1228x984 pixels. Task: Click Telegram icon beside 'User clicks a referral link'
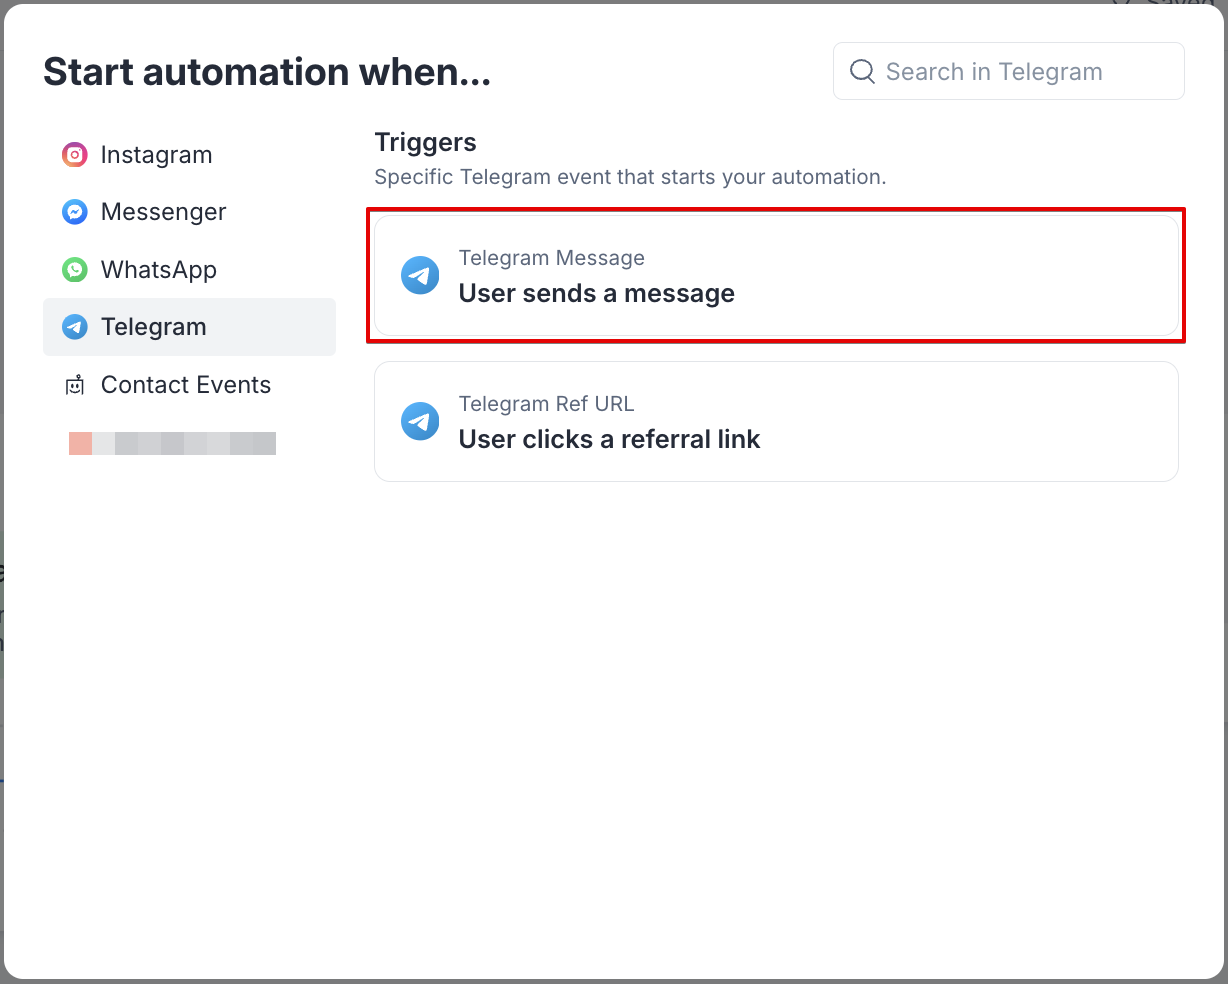[420, 422]
